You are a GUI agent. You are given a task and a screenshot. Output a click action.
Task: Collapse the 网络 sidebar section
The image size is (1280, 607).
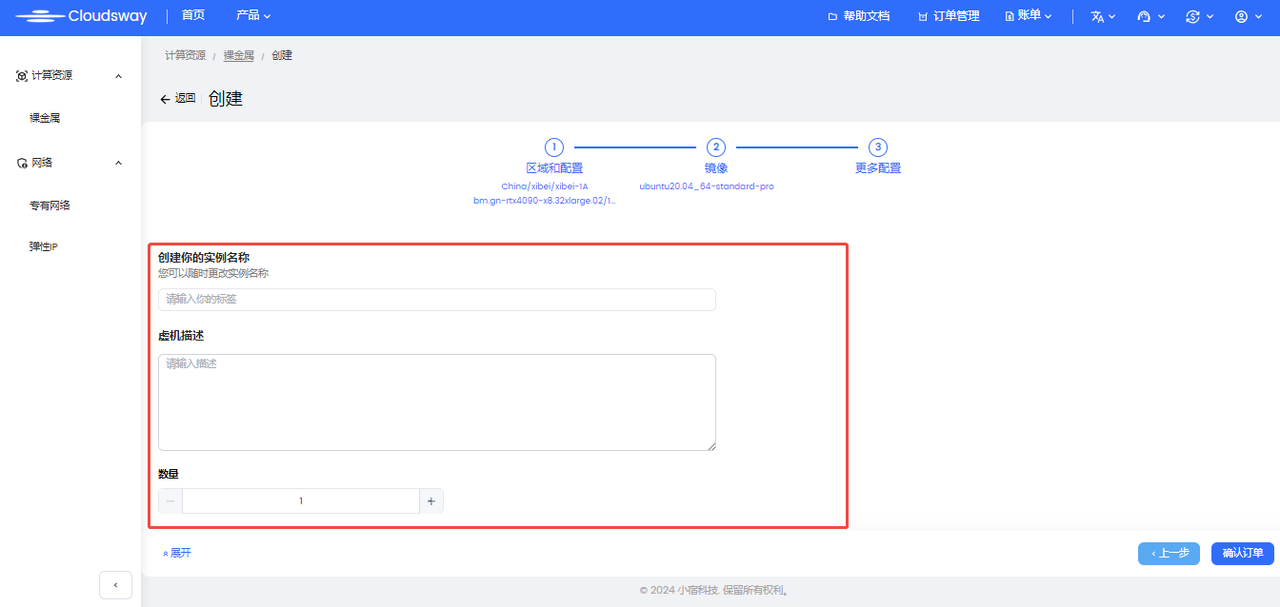pos(118,163)
